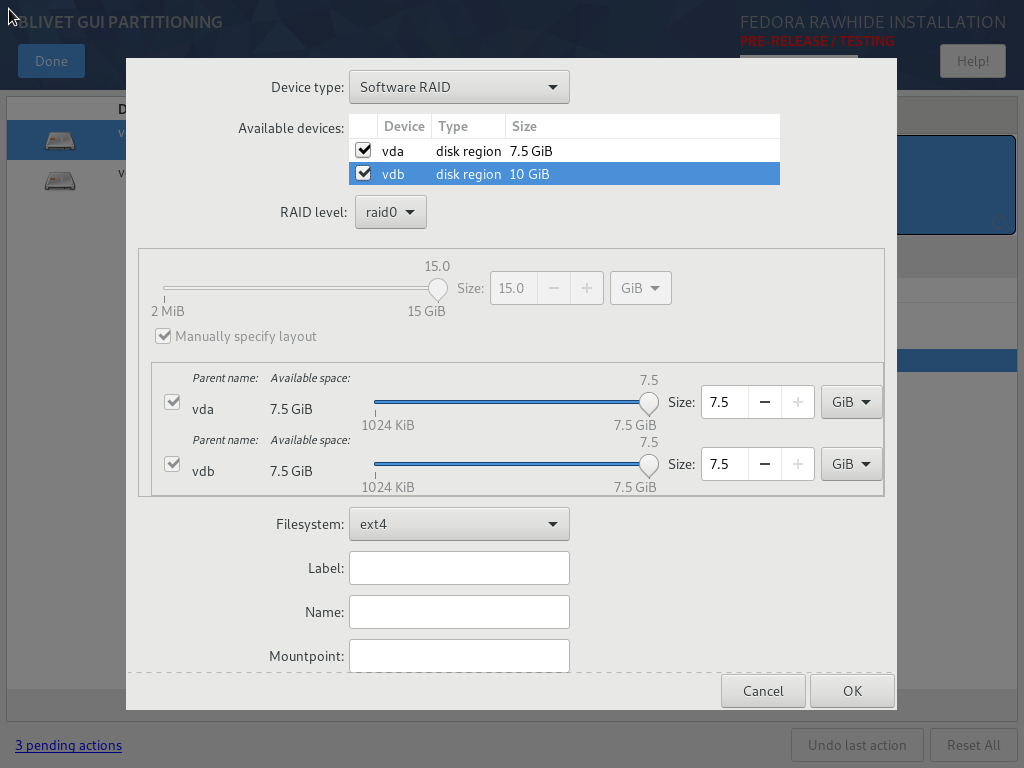Click the vda size slider handle
Viewport: 1024px width, 768px height.
[648, 403]
